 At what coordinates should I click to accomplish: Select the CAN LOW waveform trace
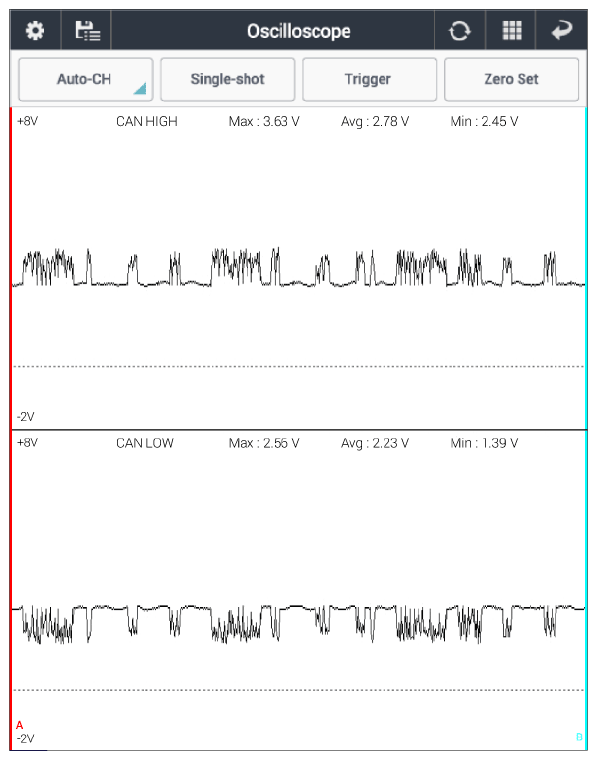[x=298, y=624]
